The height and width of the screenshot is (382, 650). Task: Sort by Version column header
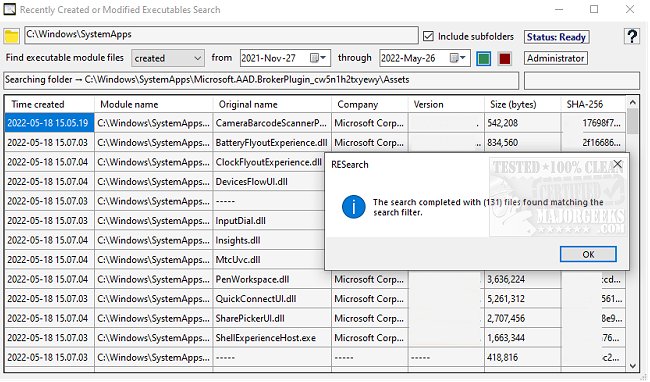(446, 104)
